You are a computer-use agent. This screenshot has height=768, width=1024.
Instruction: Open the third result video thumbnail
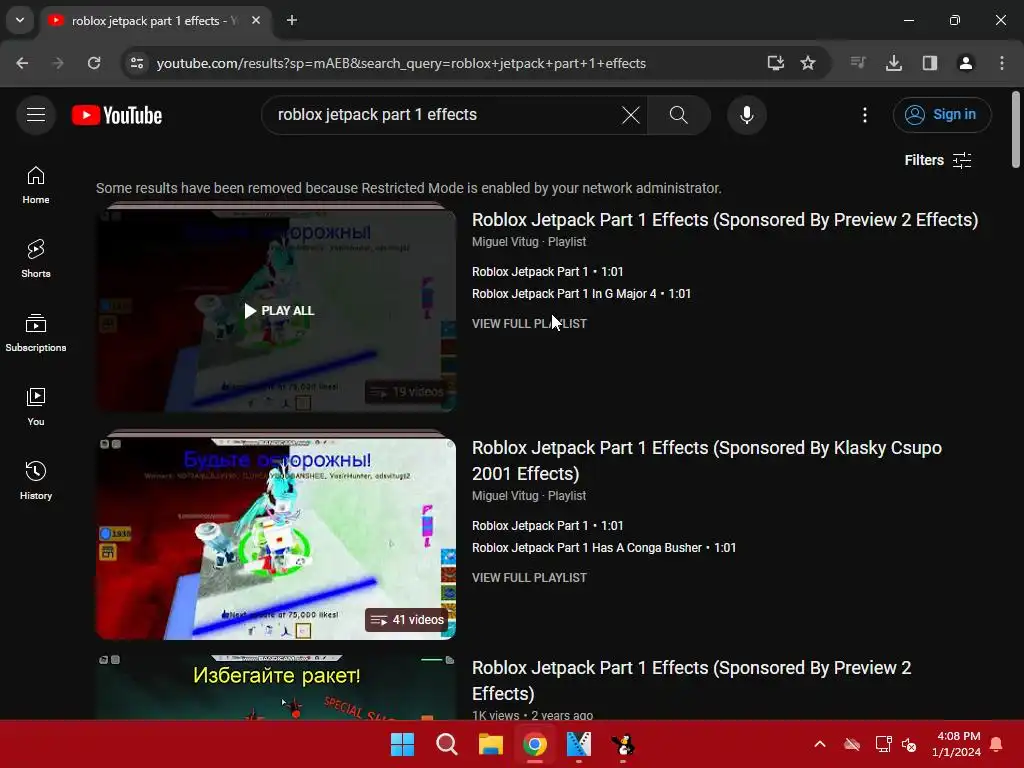tap(276, 687)
